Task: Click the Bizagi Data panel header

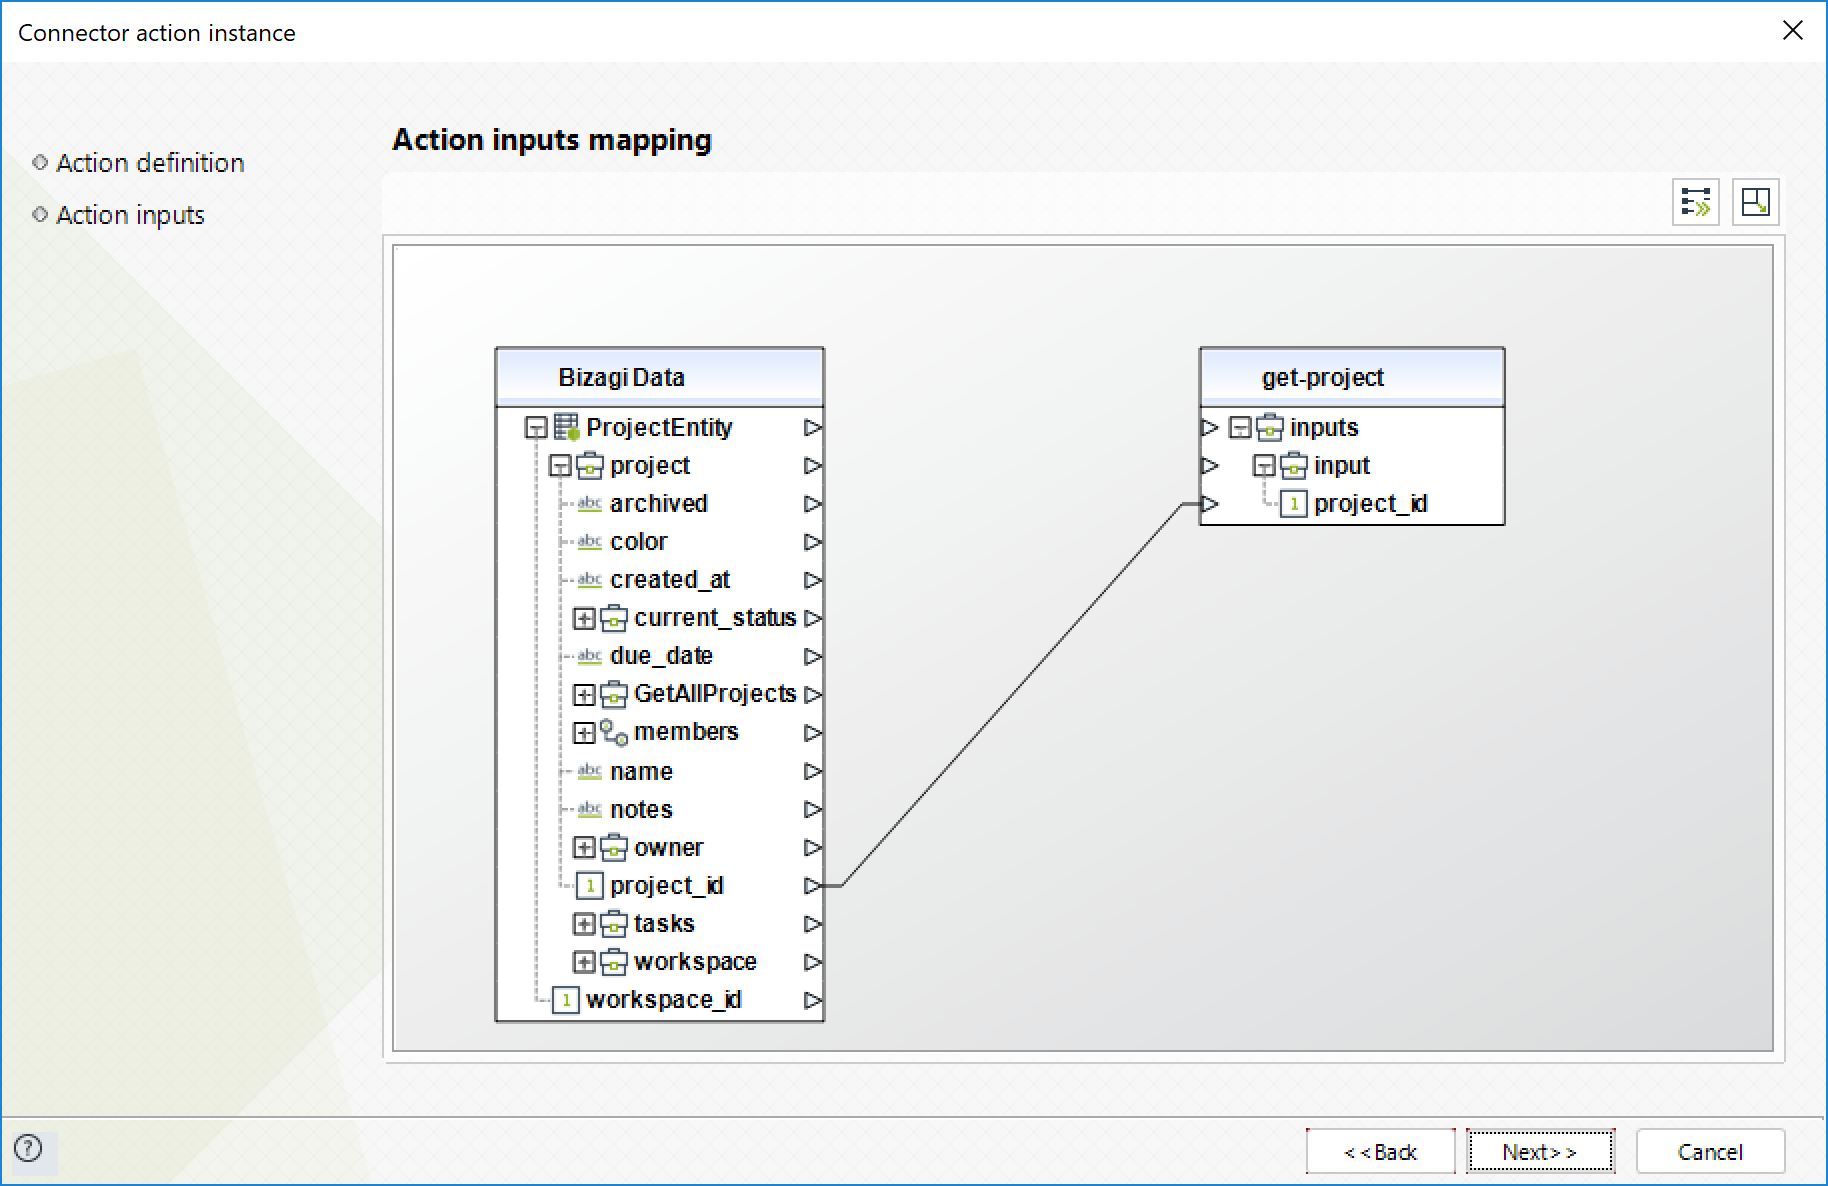Action: (x=660, y=377)
